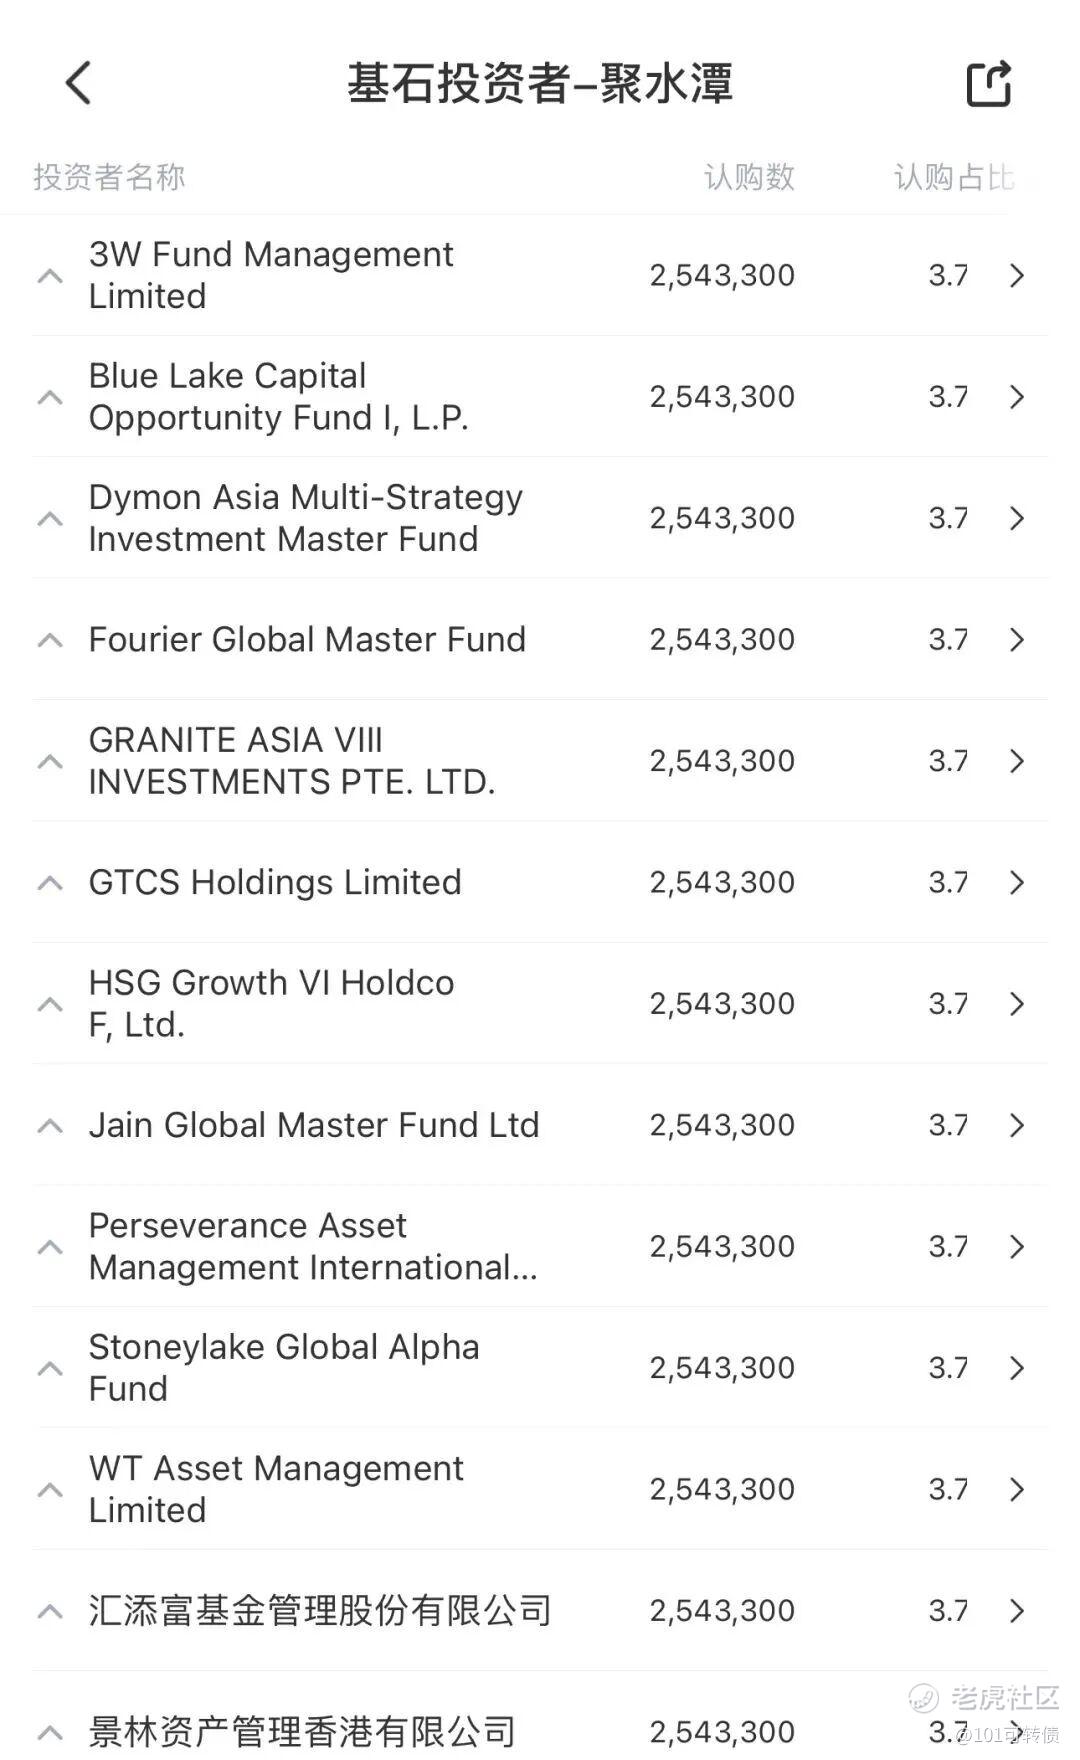Open 景林资产管理香港有限公司 investor name

(x=302, y=1732)
